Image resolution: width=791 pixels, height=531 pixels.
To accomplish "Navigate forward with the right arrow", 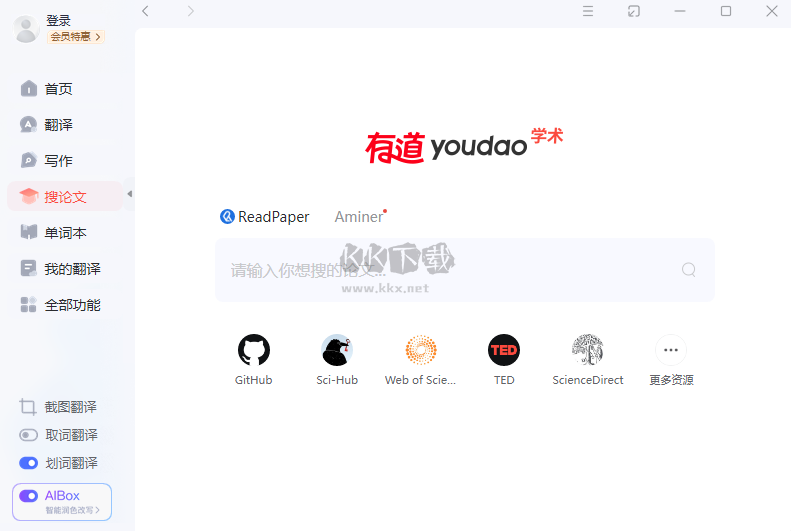I will (x=190, y=11).
